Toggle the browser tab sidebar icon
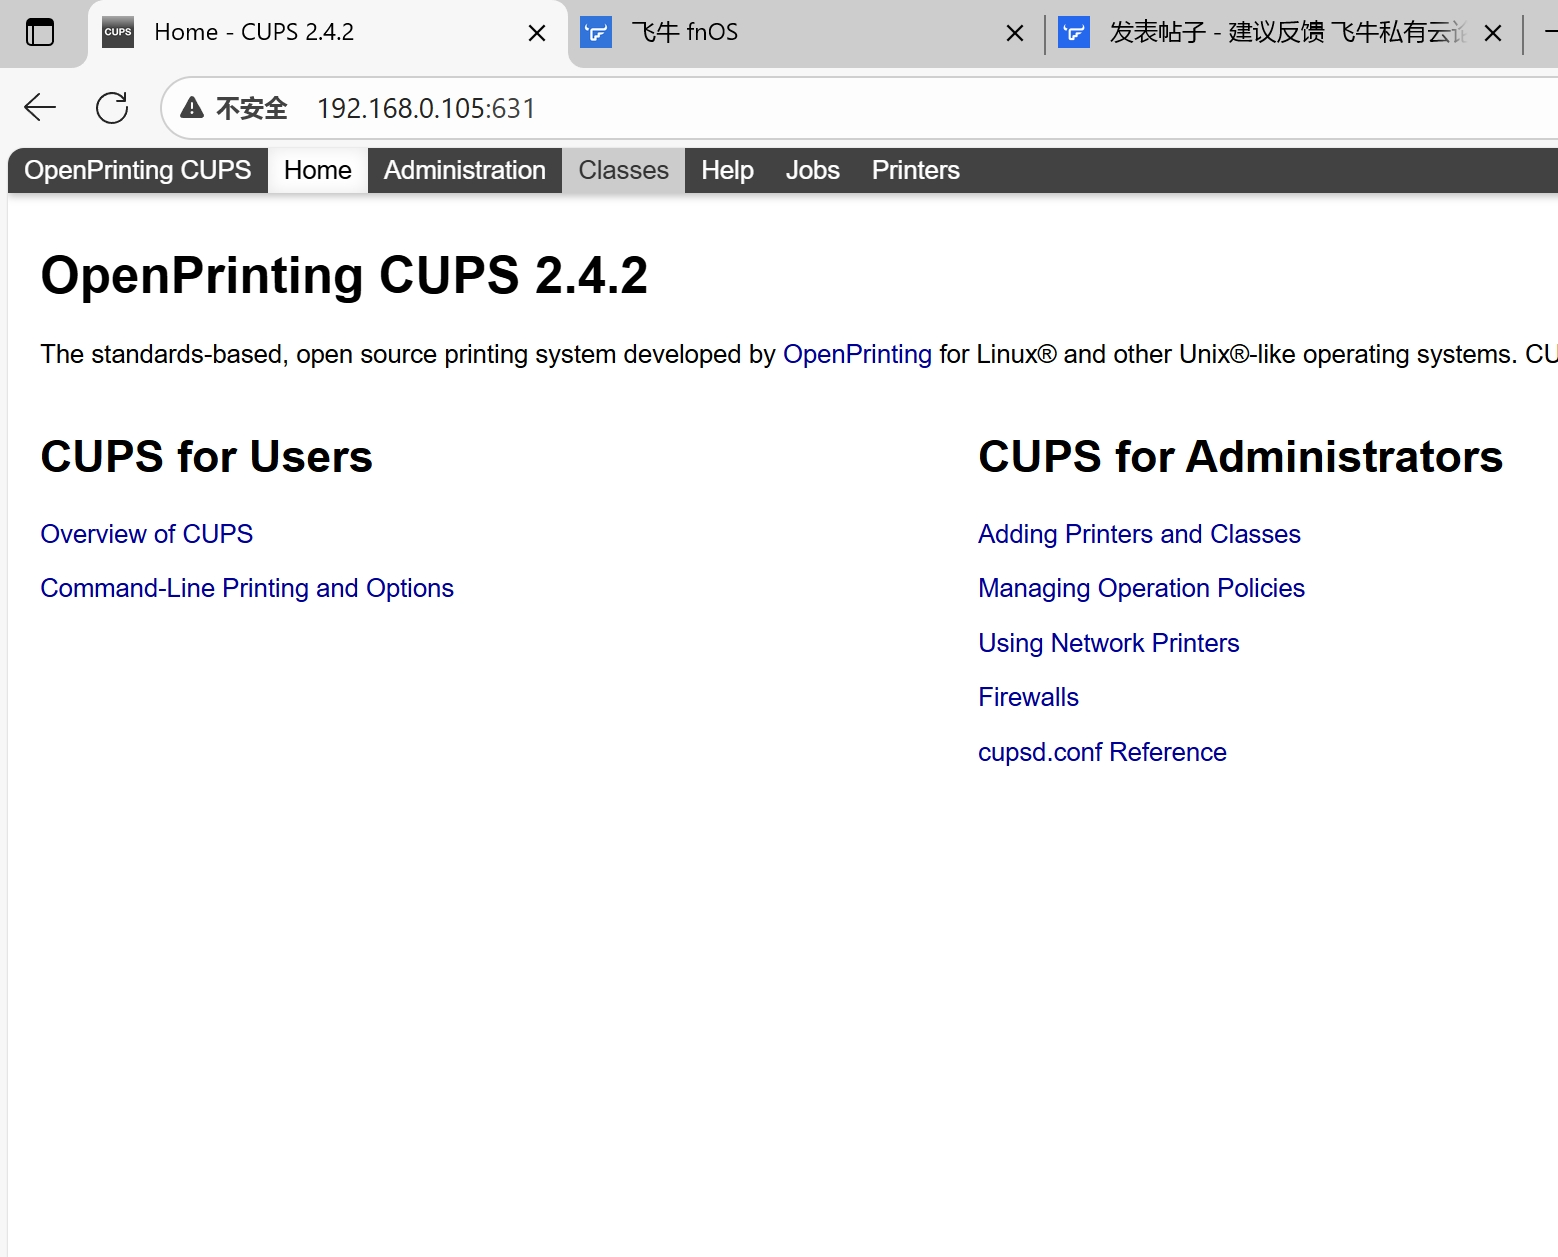Image resolution: width=1558 pixels, height=1257 pixels. [x=40, y=33]
